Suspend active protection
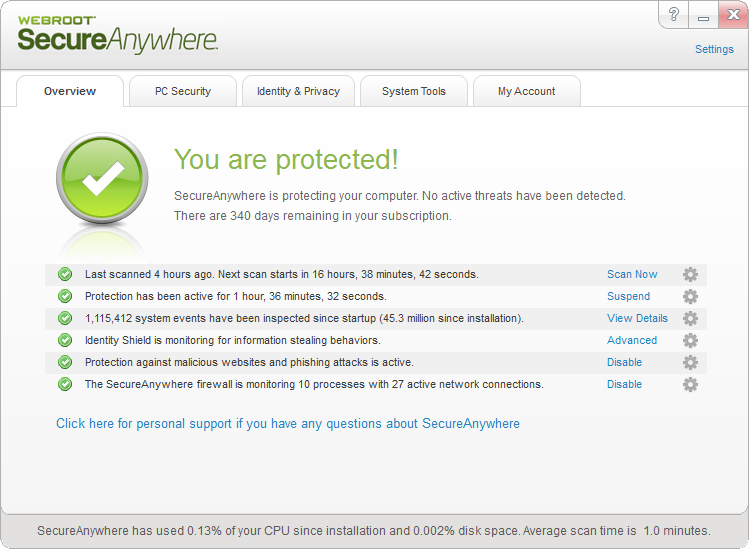The image size is (749, 549). (x=628, y=297)
